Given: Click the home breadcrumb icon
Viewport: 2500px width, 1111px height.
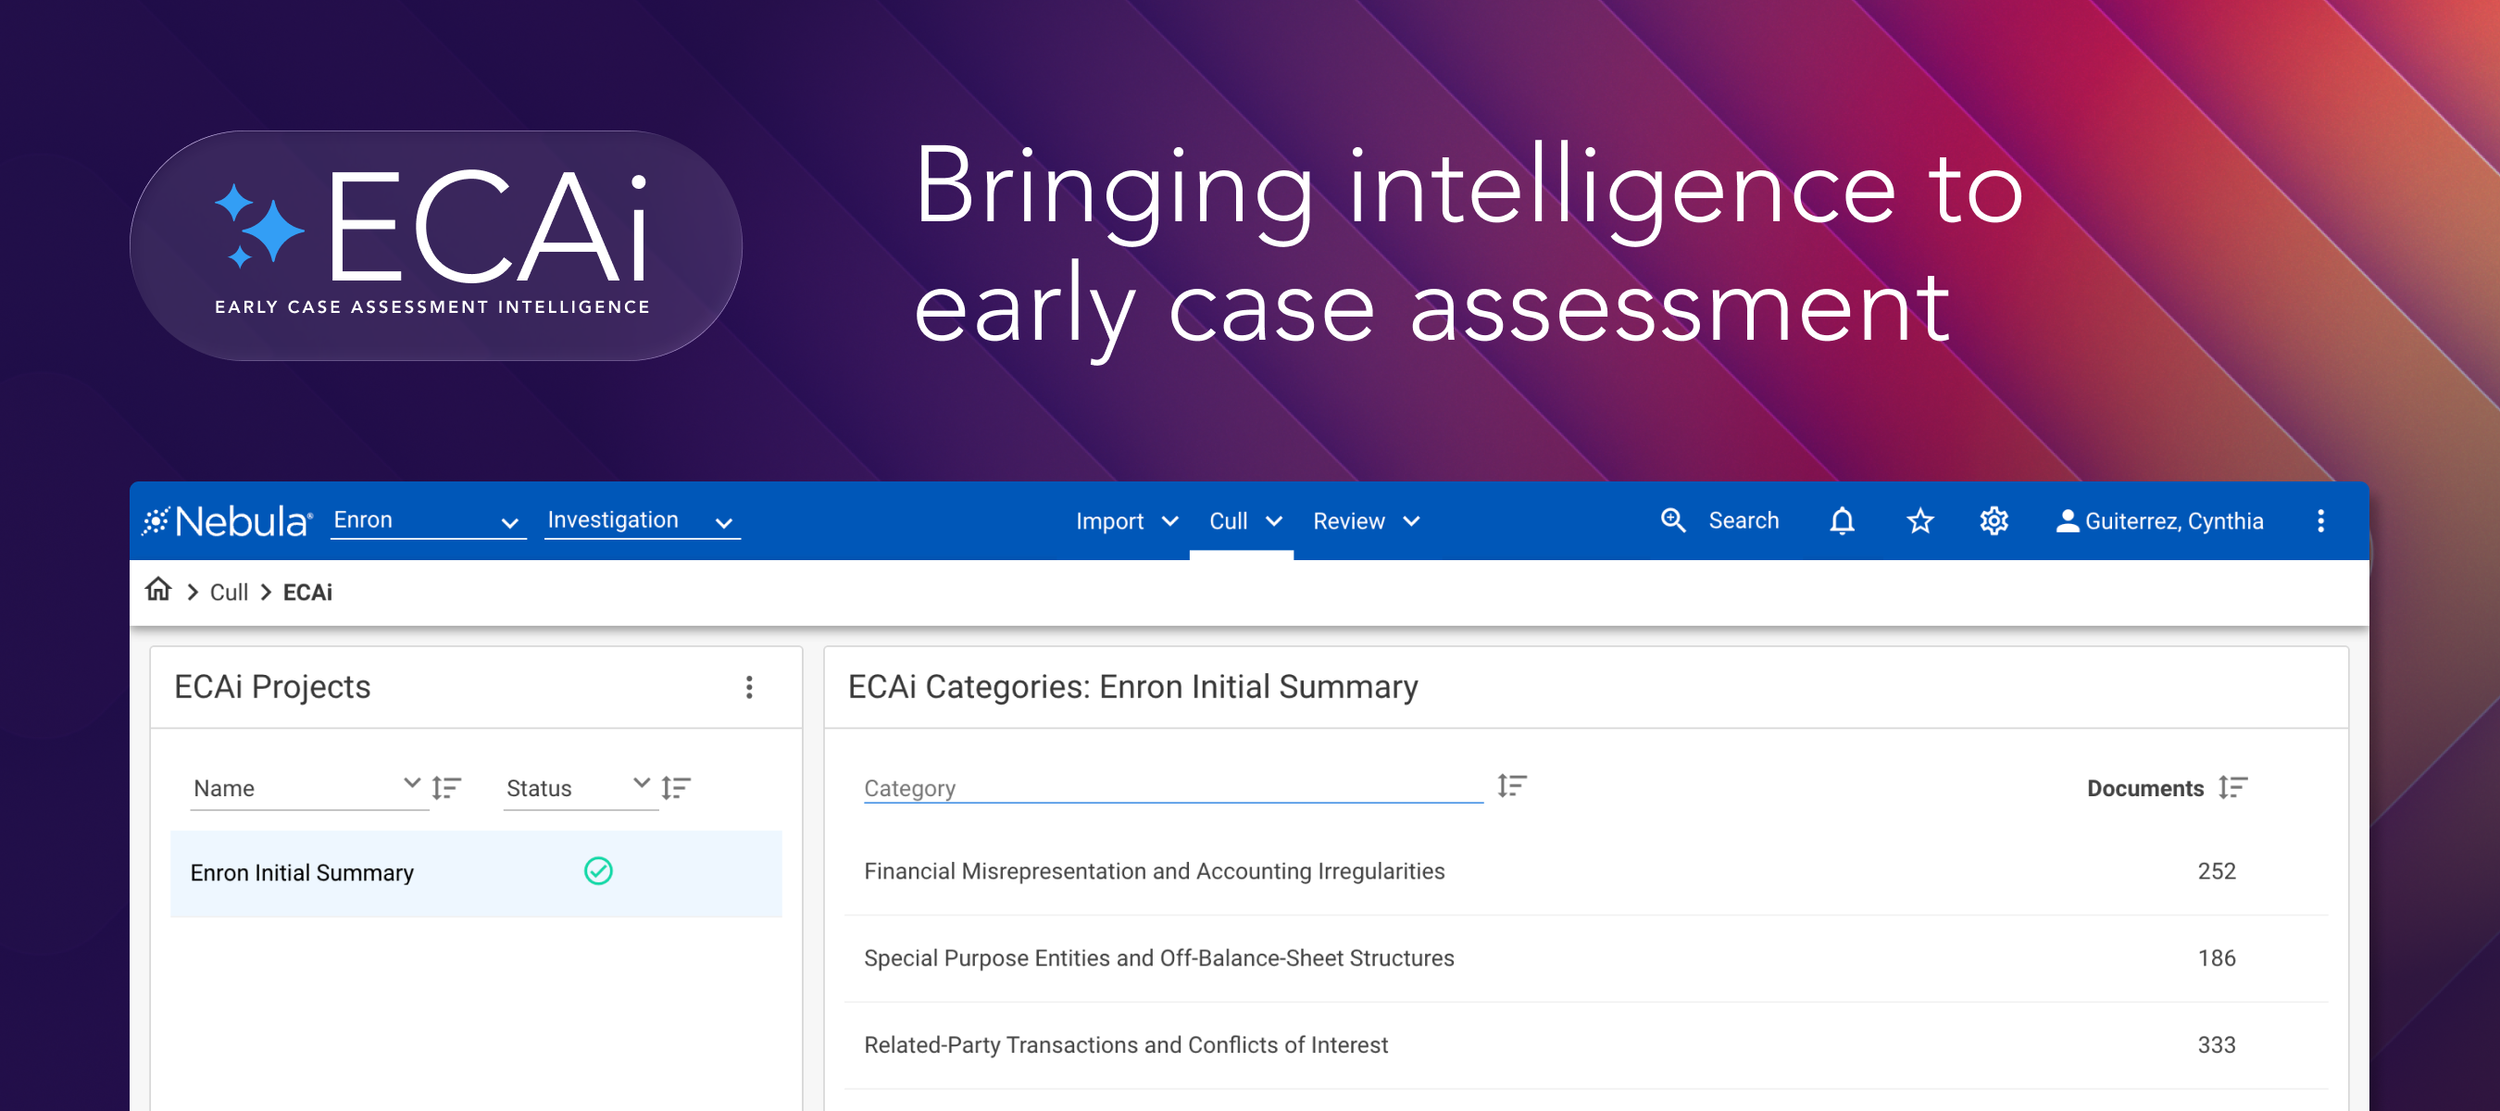Looking at the screenshot, I should [x=158, y=589].
